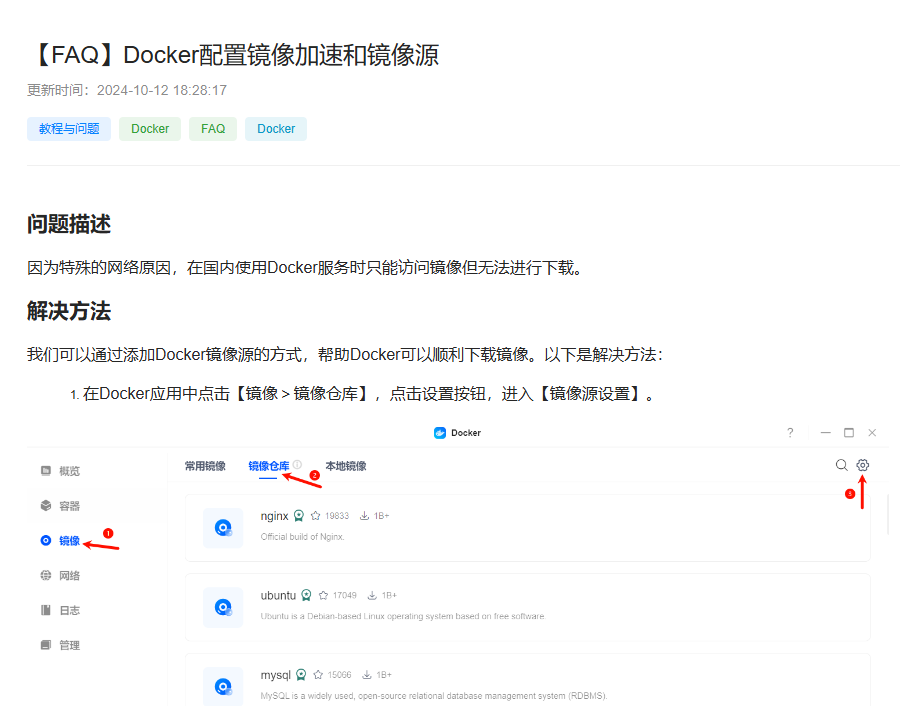
Task: Open image search with the magnifier icon
Action: pyautogui.click(x=841, y=465)
